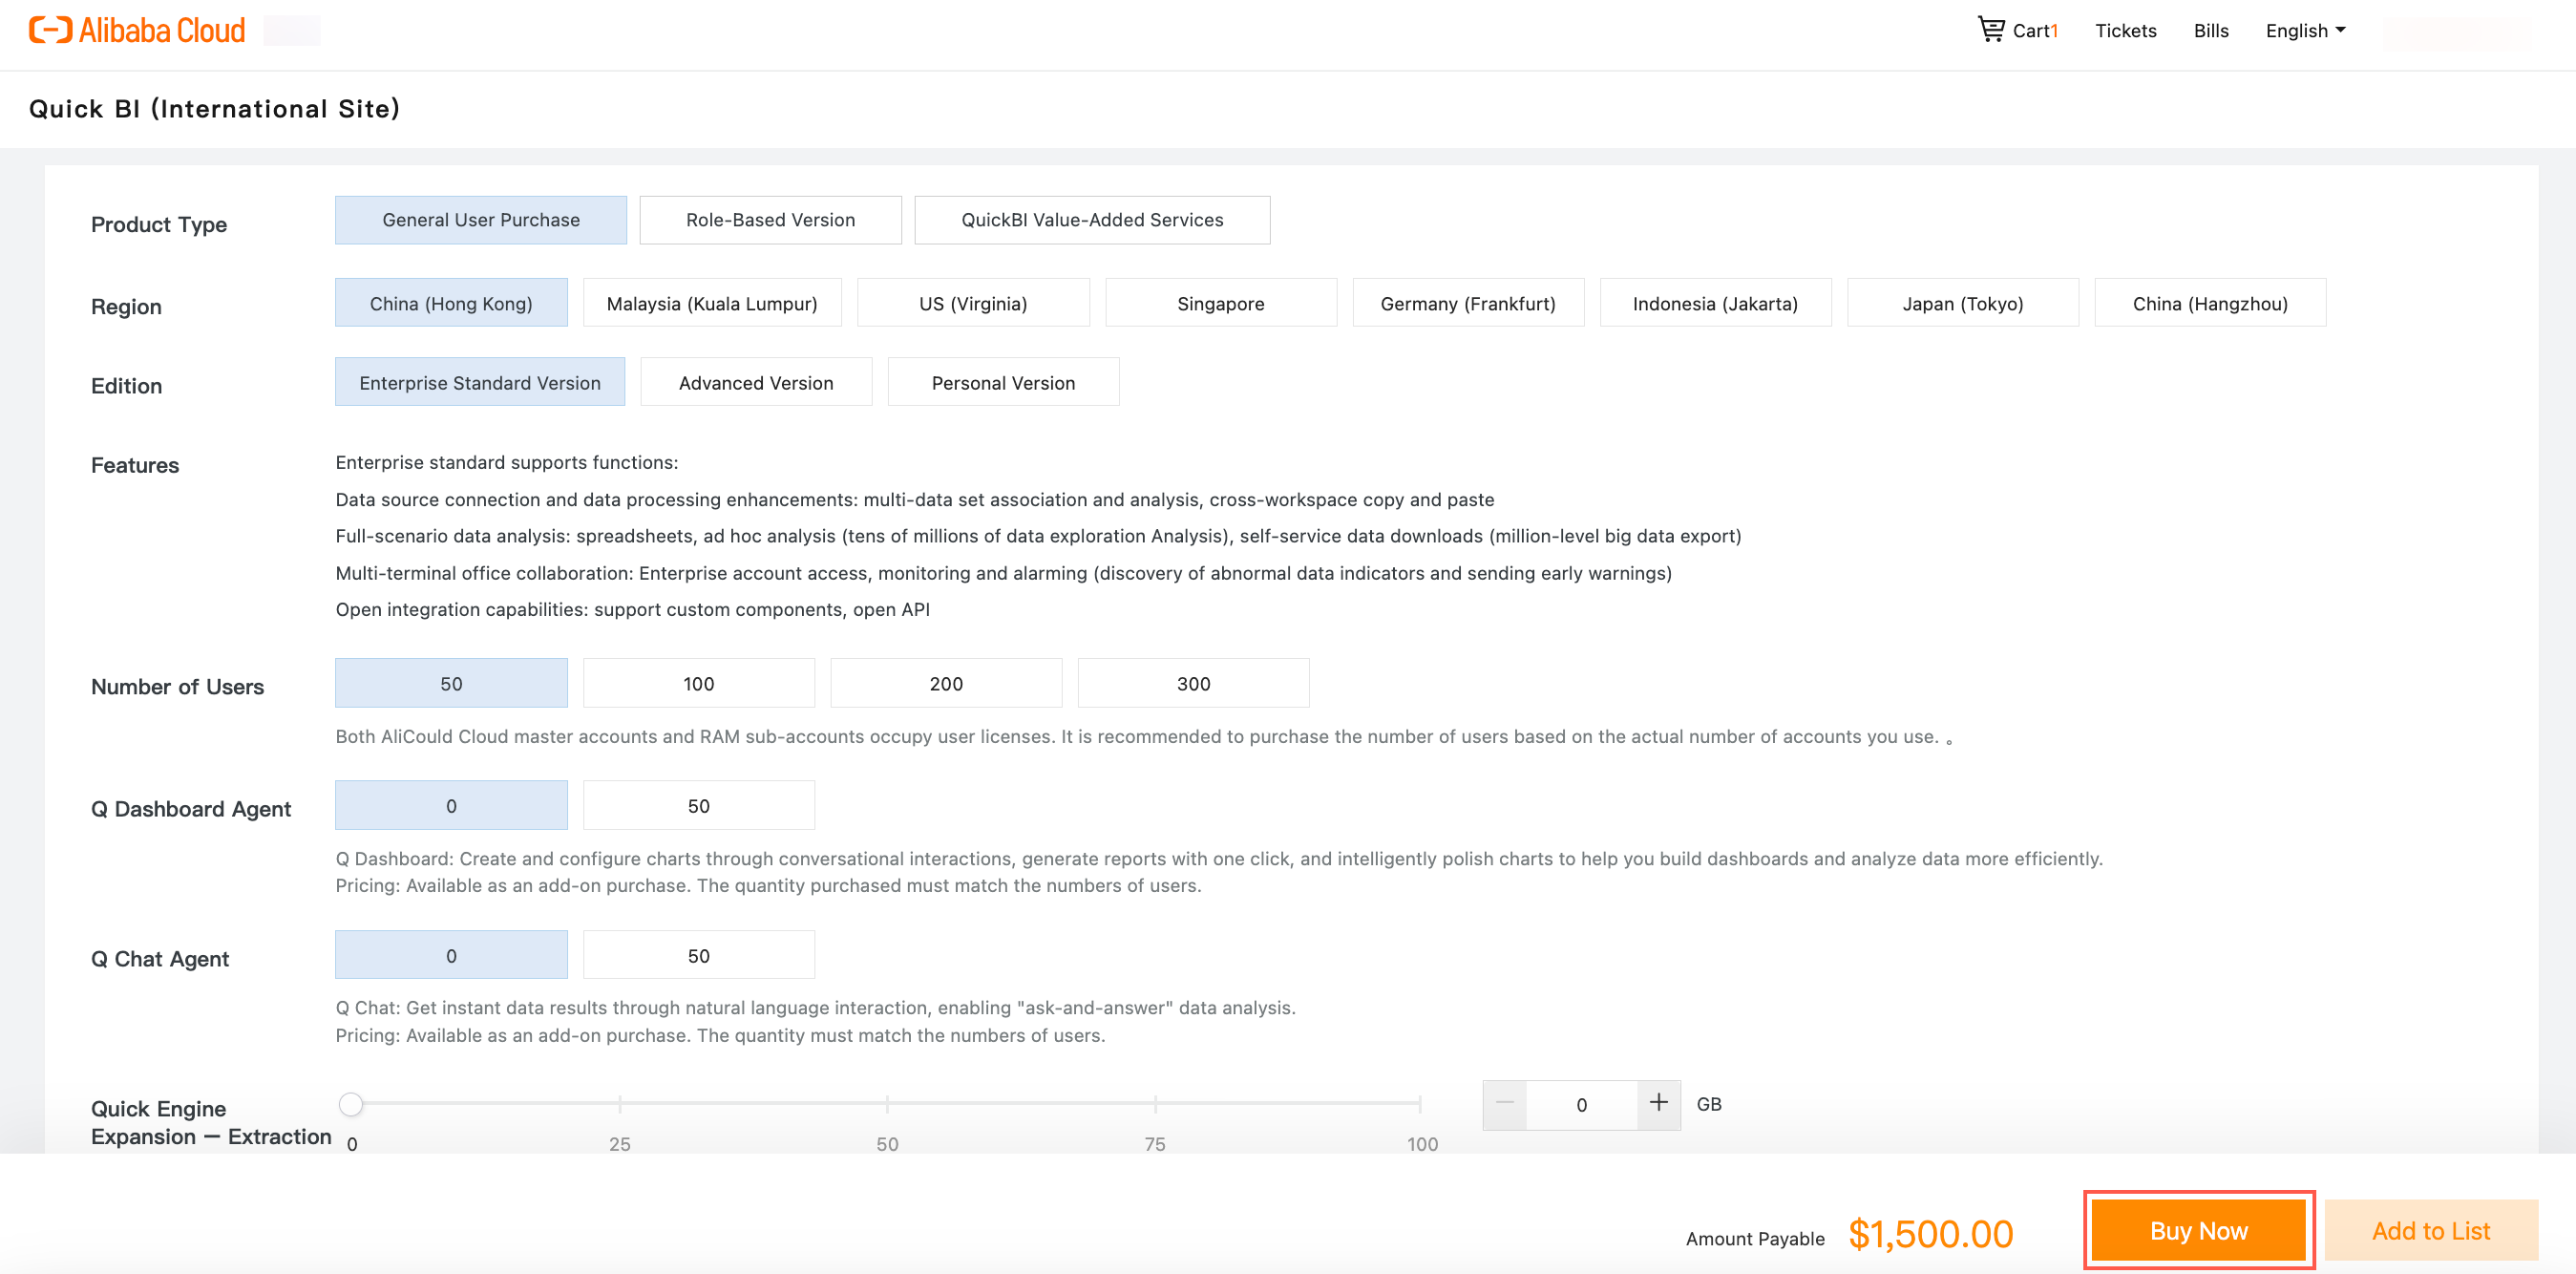This screenshot has width=2576, height=1274.
Task: Click the minus stepper for extraction GB
Action: [1504, 1103]
